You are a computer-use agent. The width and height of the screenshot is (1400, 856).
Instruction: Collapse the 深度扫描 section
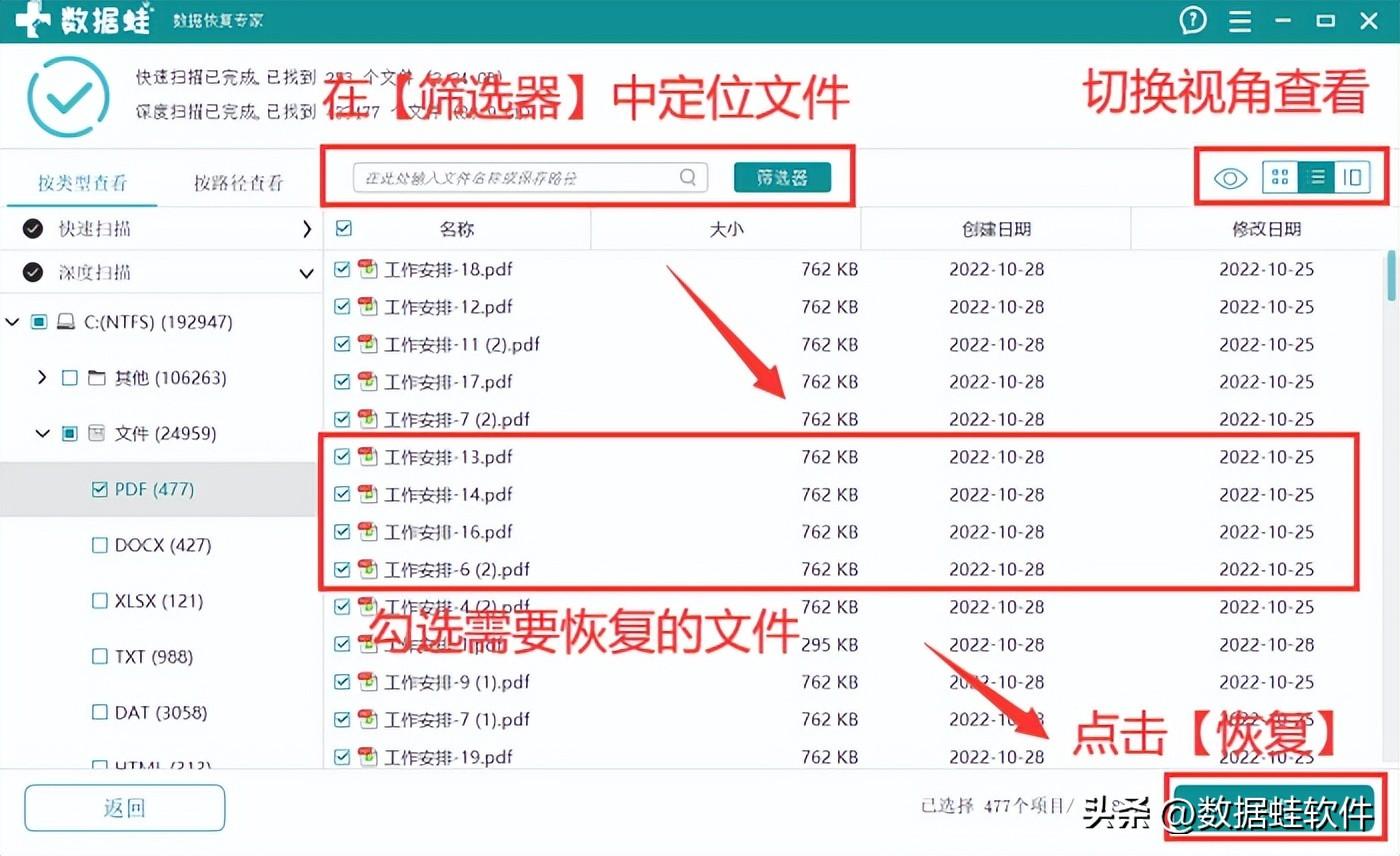point(307,272)
